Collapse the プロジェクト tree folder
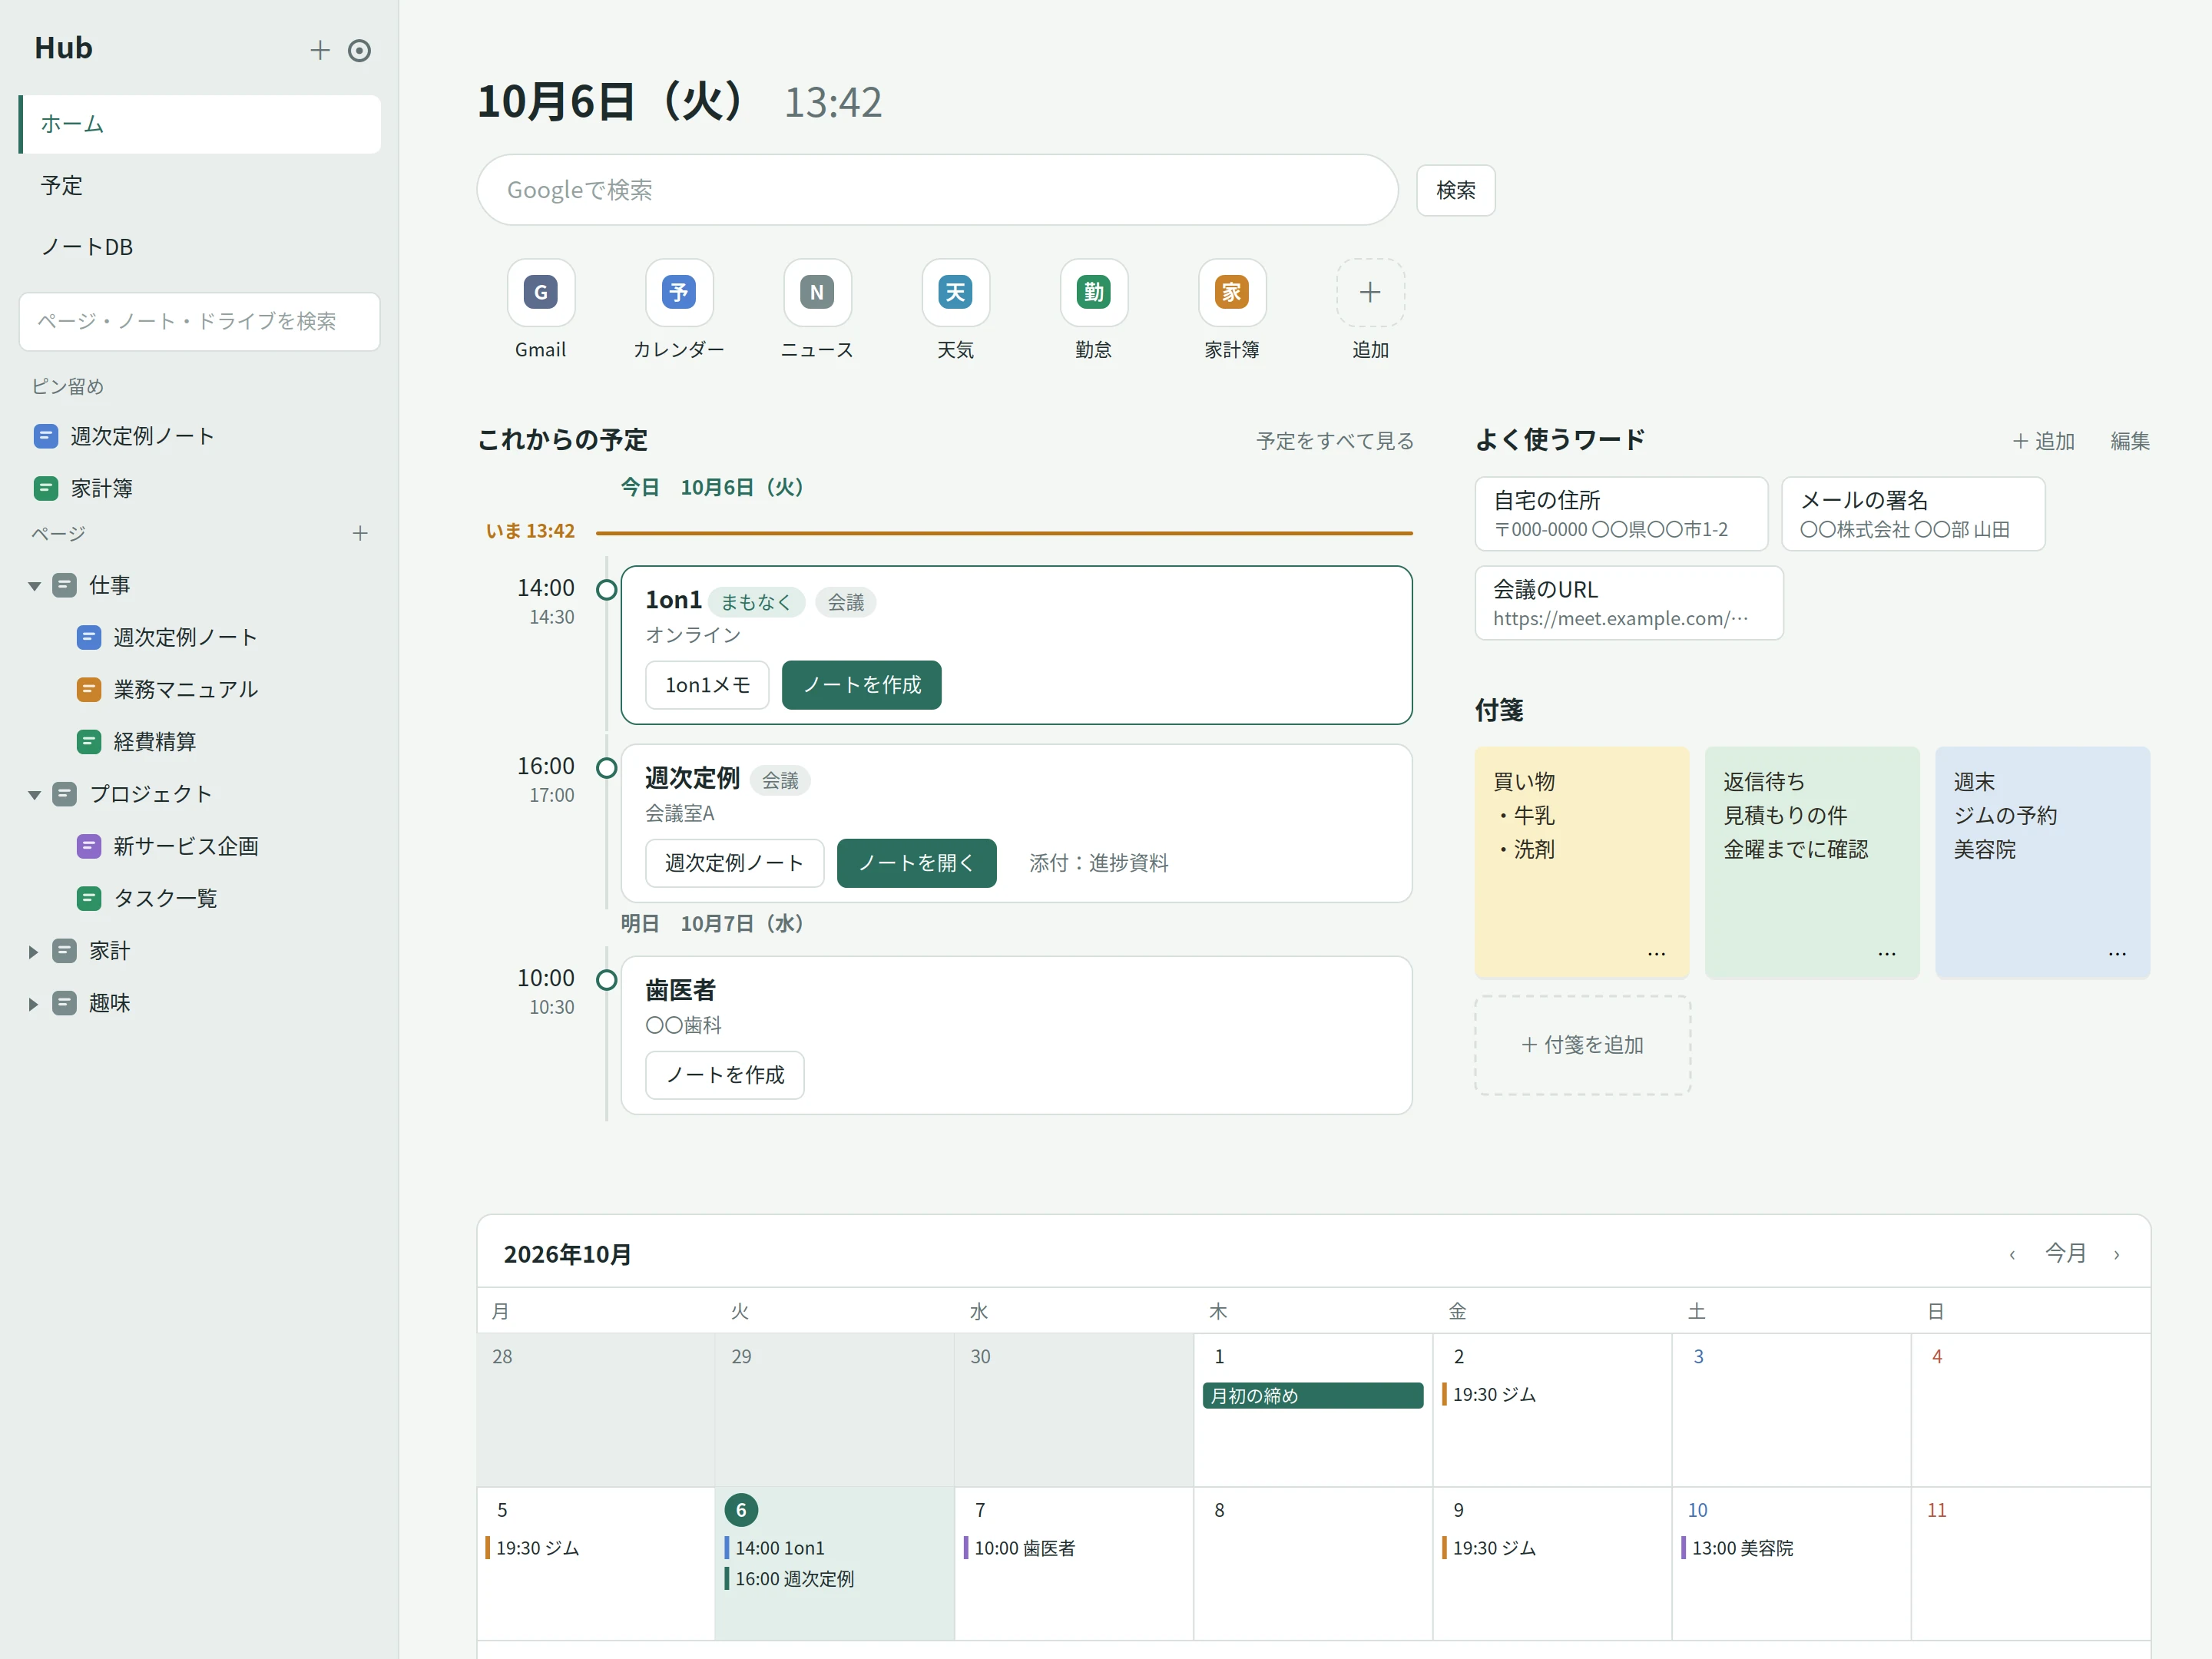Screen dimensions: 2212x1659 34,795
